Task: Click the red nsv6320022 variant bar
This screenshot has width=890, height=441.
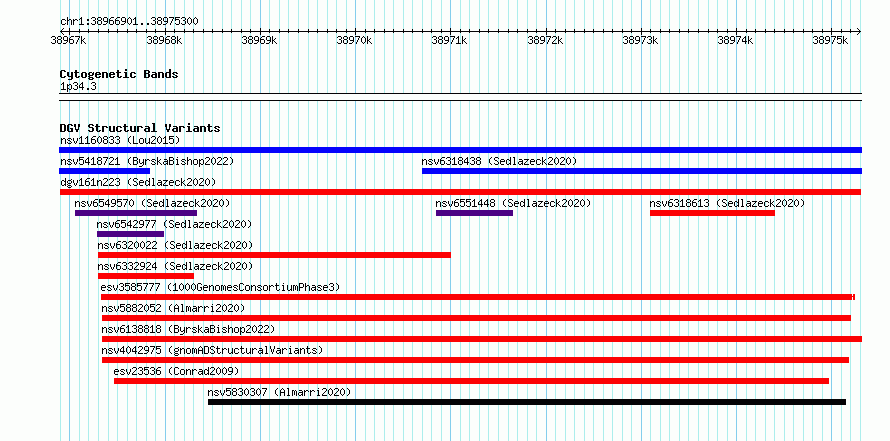Action: (x=274, y=255)
